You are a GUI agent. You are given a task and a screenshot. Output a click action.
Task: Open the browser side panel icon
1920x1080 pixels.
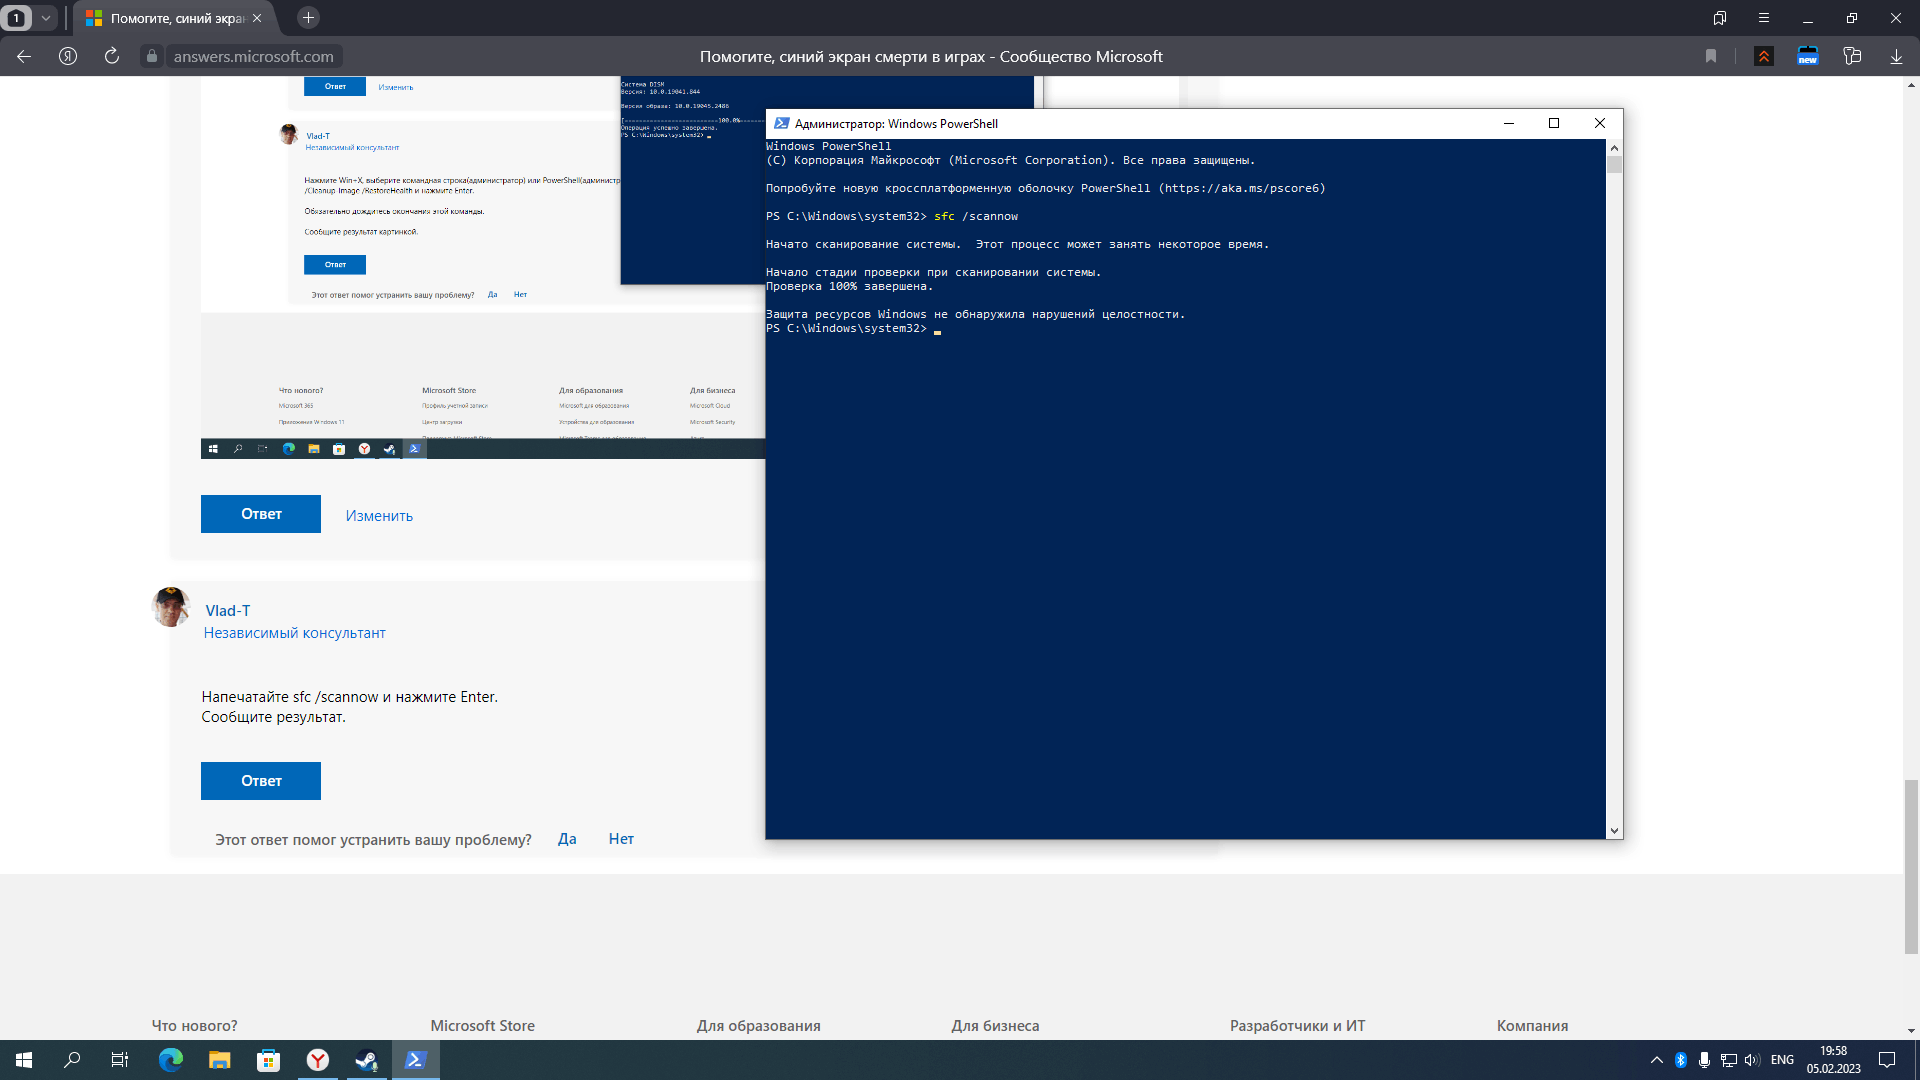(1720, 18)
